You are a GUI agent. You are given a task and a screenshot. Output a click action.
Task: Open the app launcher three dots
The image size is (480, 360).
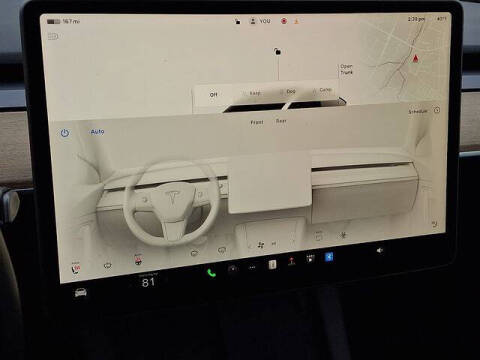(x=252, y=267)
